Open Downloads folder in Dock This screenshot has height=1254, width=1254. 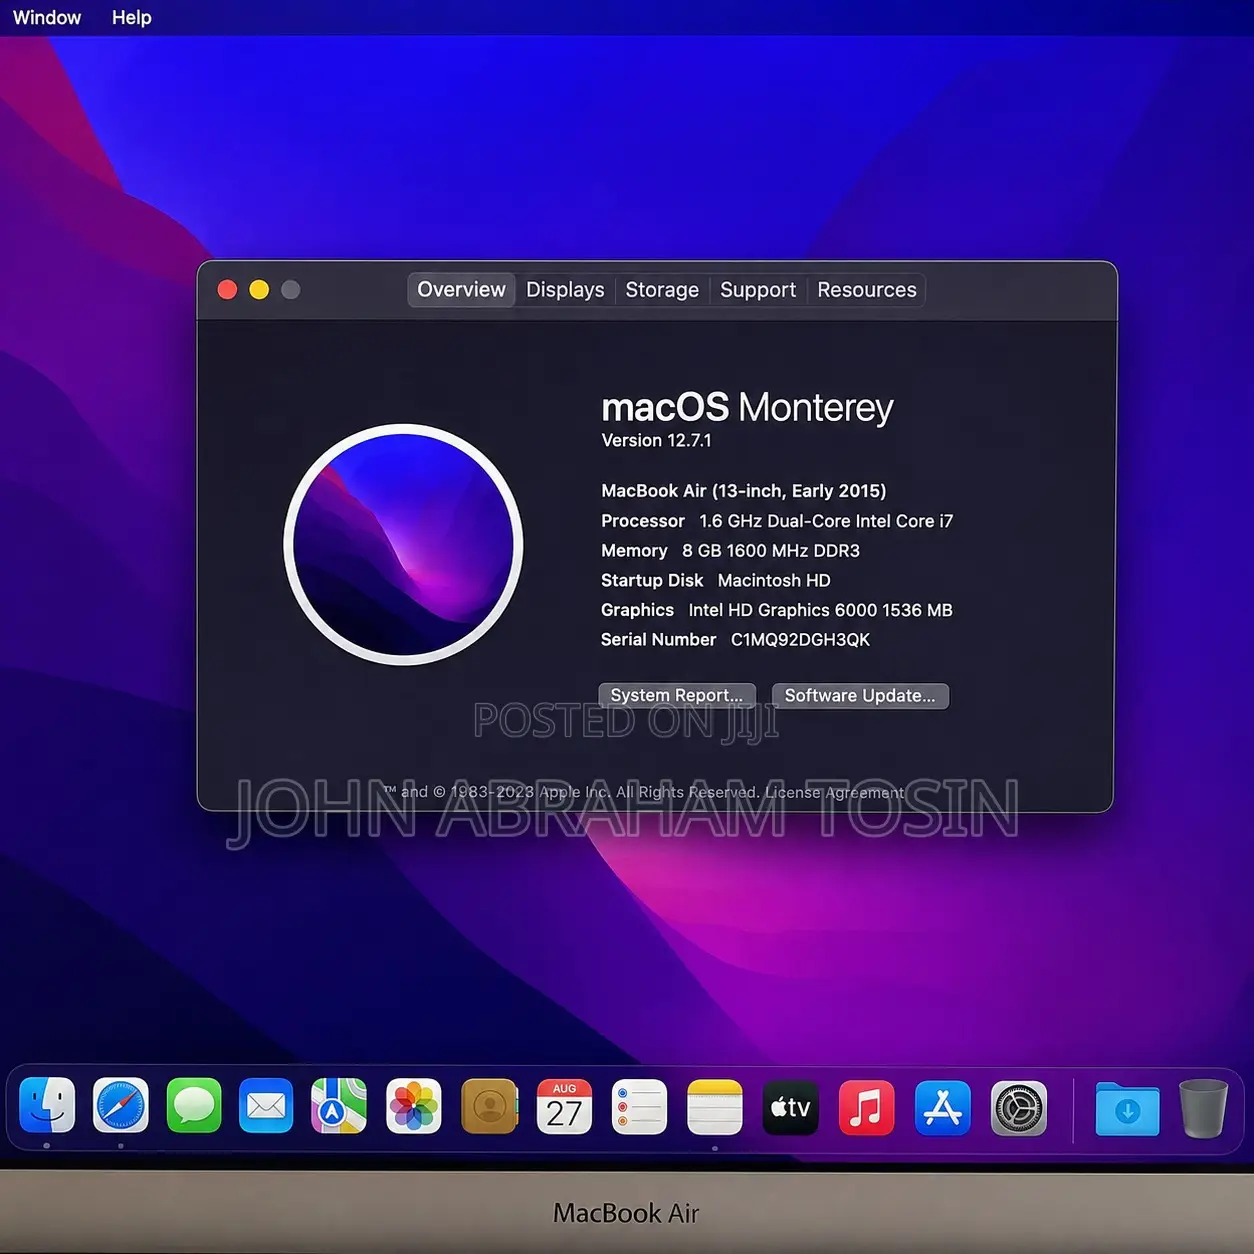[1128, 1108]
